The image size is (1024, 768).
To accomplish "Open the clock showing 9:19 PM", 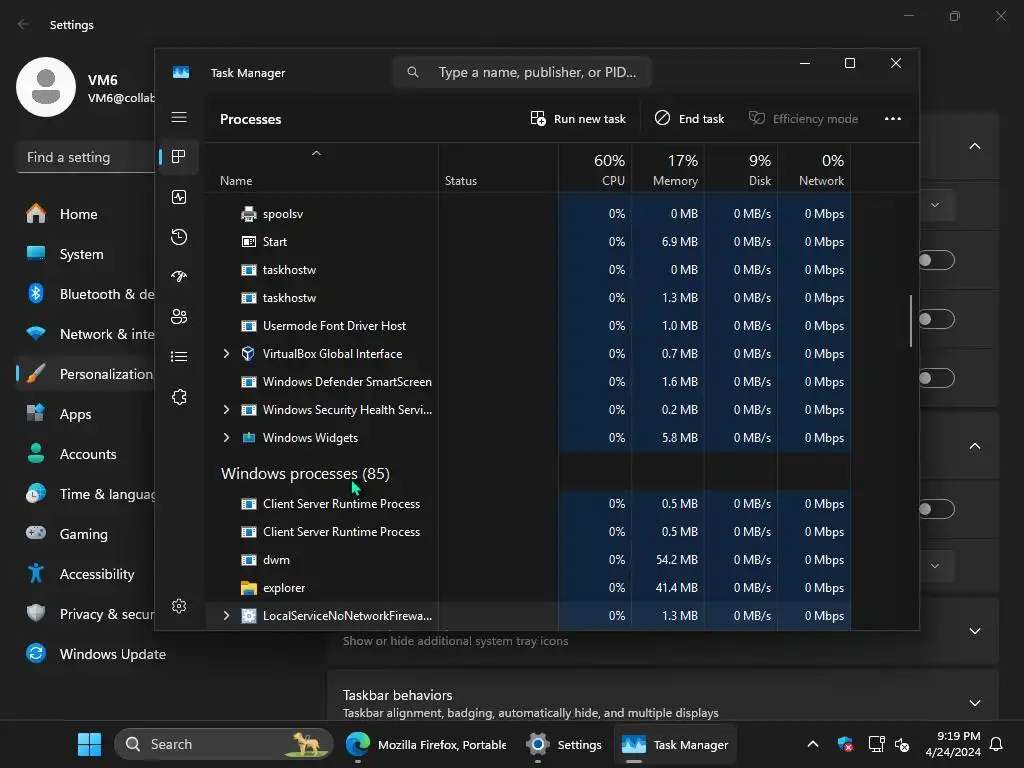I will tap(953, 744).
